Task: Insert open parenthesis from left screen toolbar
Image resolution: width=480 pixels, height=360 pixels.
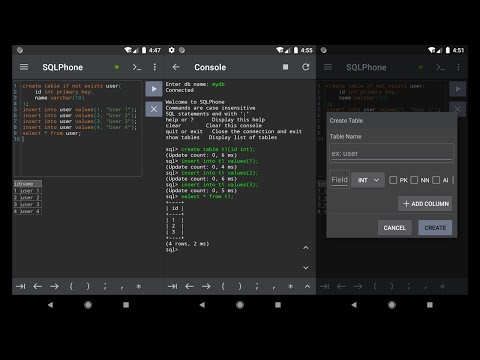Action: (71, 286)
